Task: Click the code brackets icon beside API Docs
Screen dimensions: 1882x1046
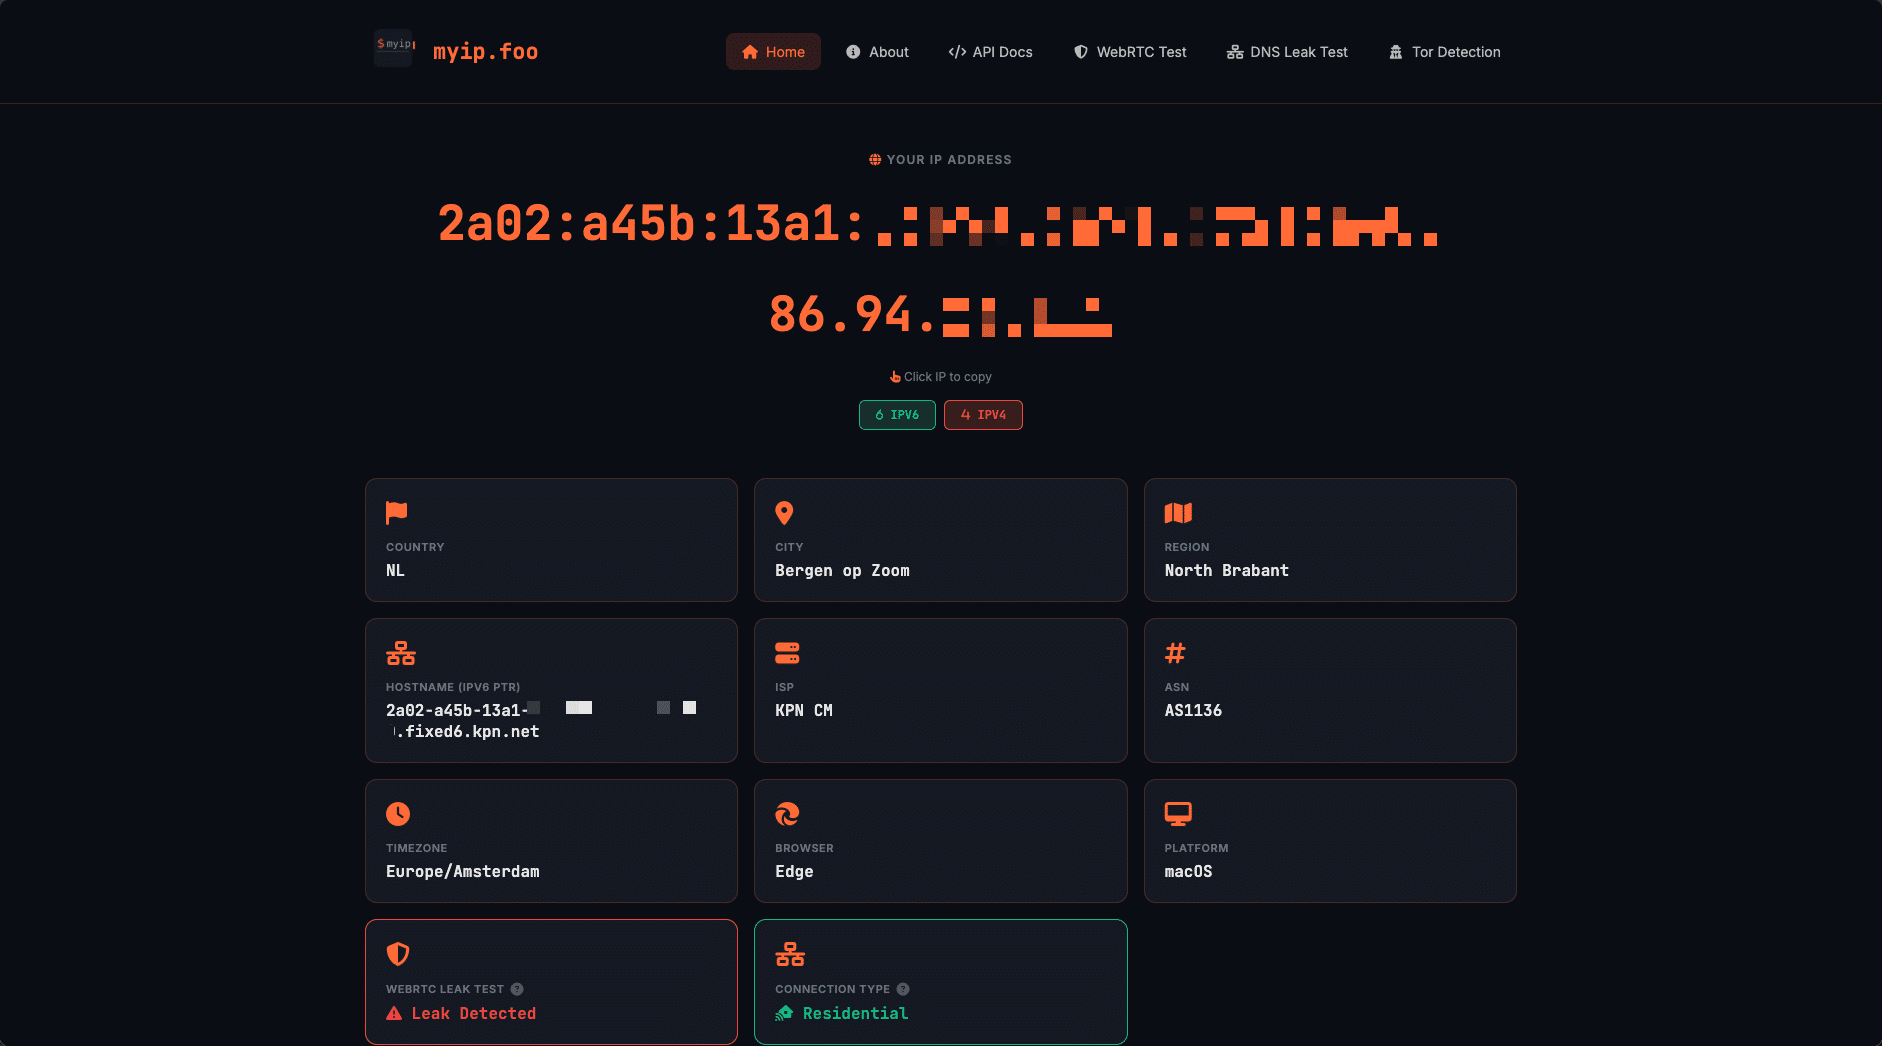Action: click(957, 52)
